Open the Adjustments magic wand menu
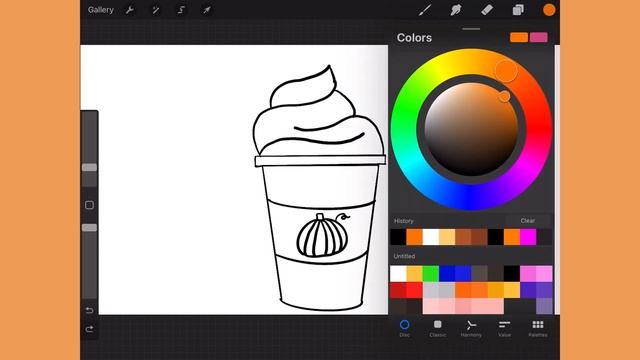The width and height of the screenshot is (640, 360). point(156,10)
